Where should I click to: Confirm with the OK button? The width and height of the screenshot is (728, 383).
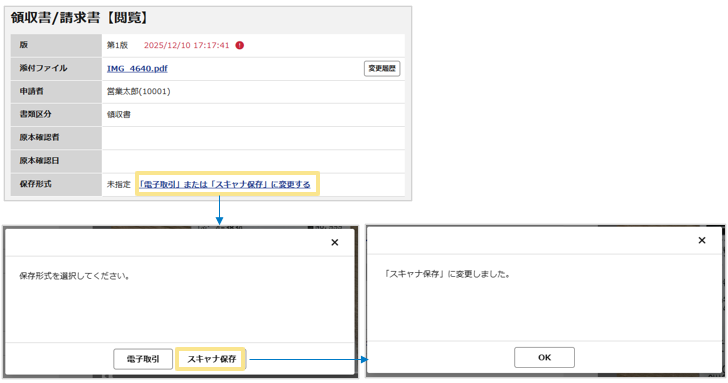[544, 357]
